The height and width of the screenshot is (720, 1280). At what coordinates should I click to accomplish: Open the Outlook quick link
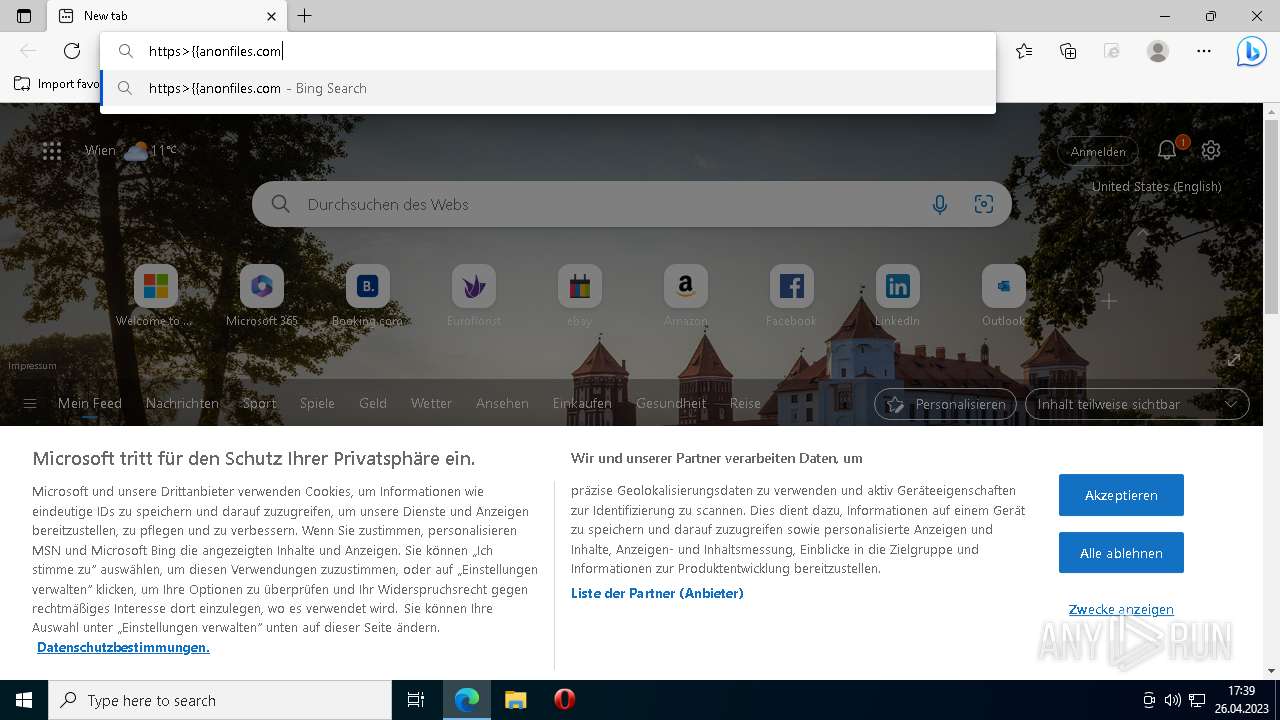pos(1003,296)
